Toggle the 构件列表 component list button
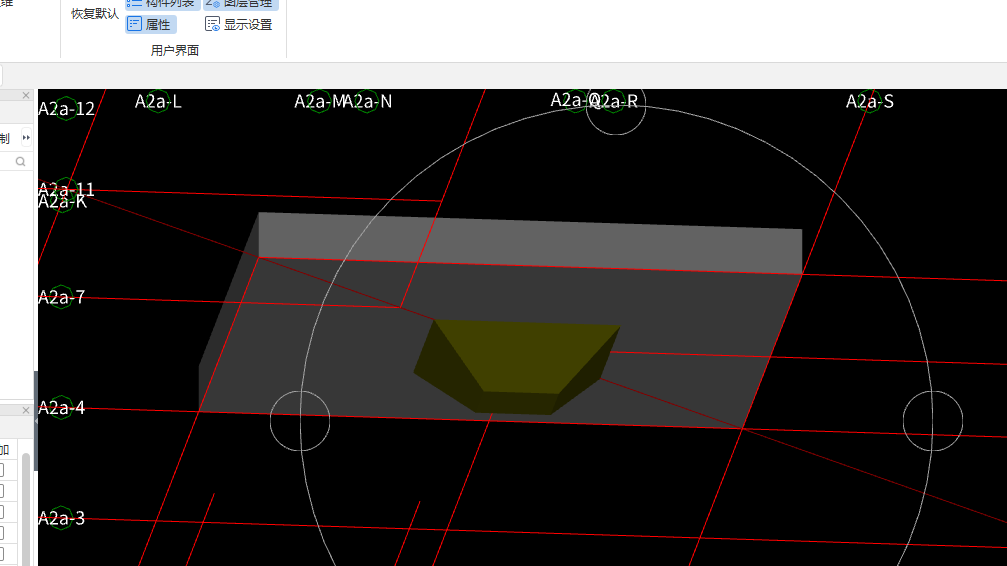 point(161,4)
